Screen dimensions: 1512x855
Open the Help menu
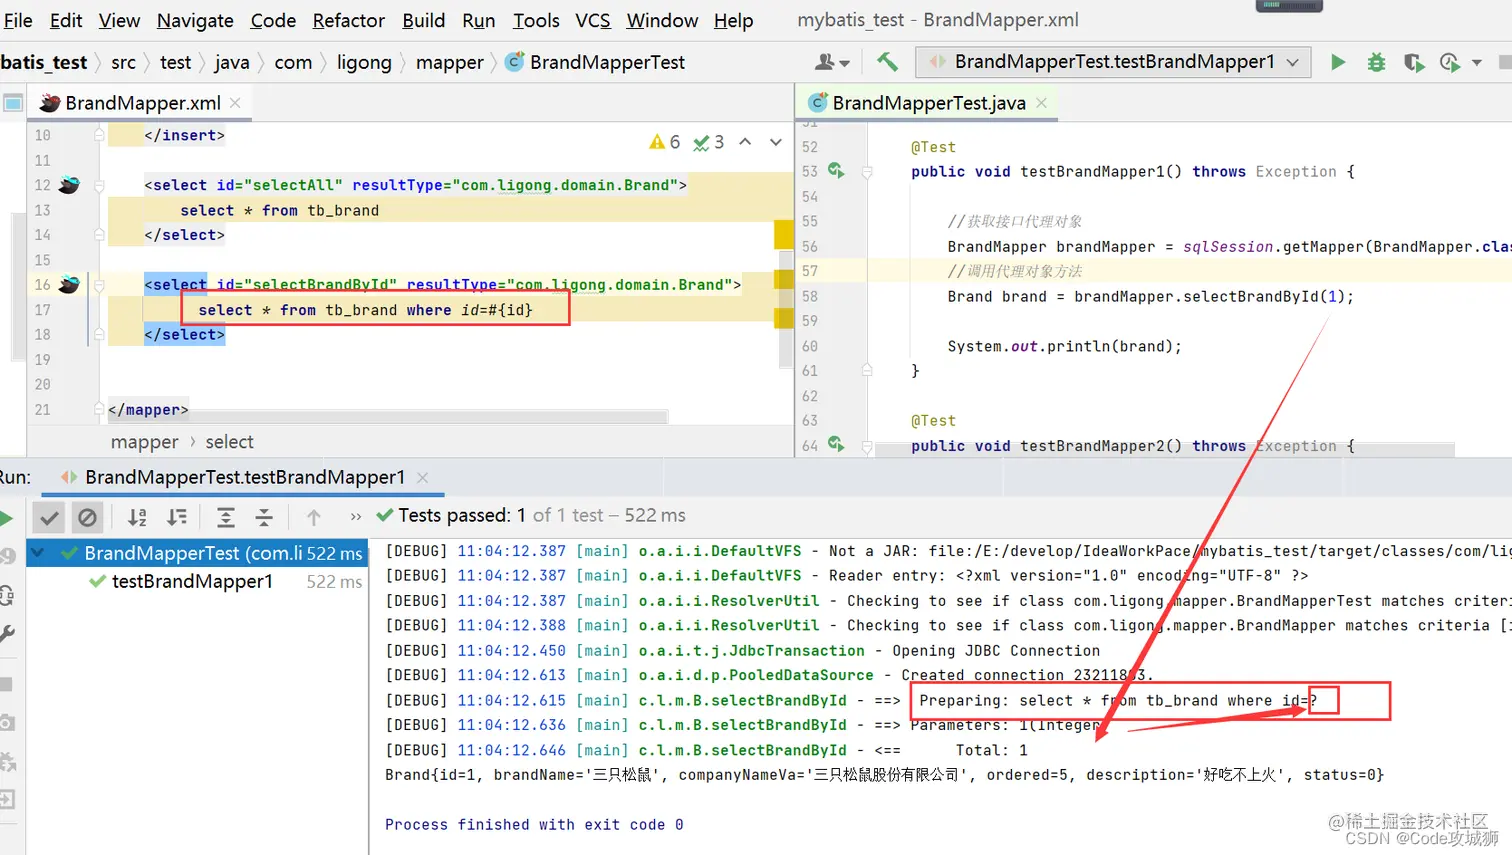(x=733, y=20)
